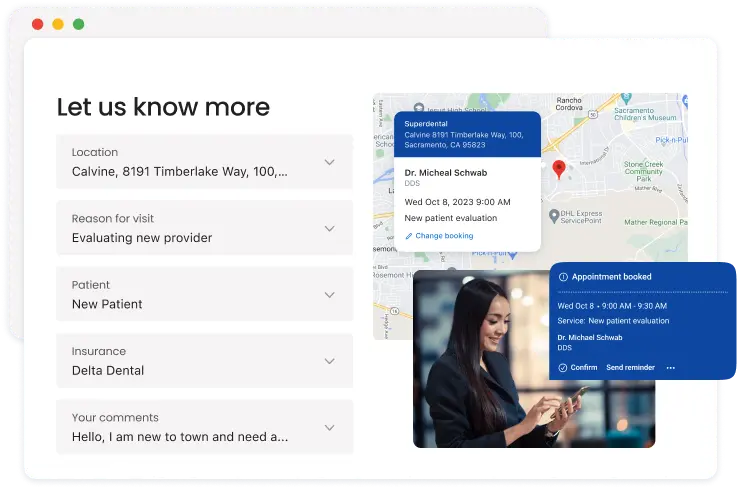Click the green maximize window dot

[x=78, y=24]
